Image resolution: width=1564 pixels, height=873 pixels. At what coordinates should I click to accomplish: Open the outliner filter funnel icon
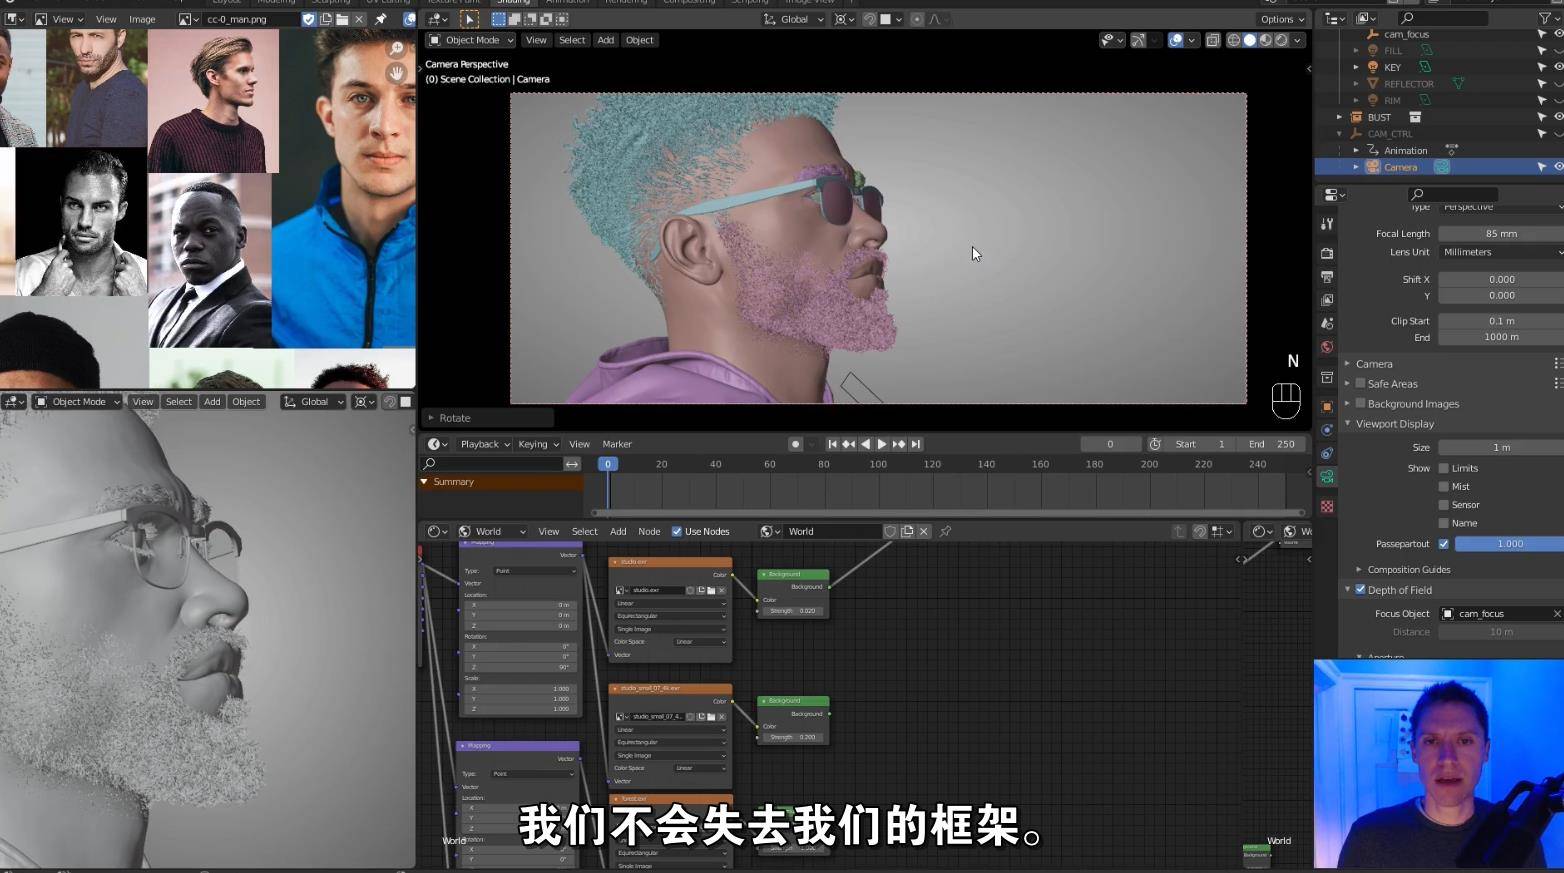1546,18
